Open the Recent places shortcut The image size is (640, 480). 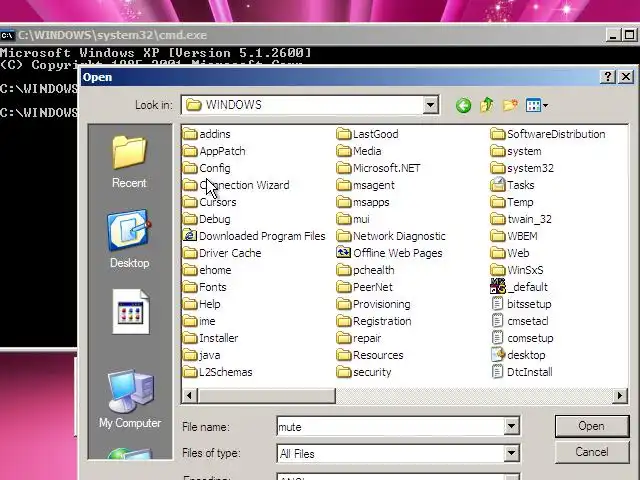129,162
